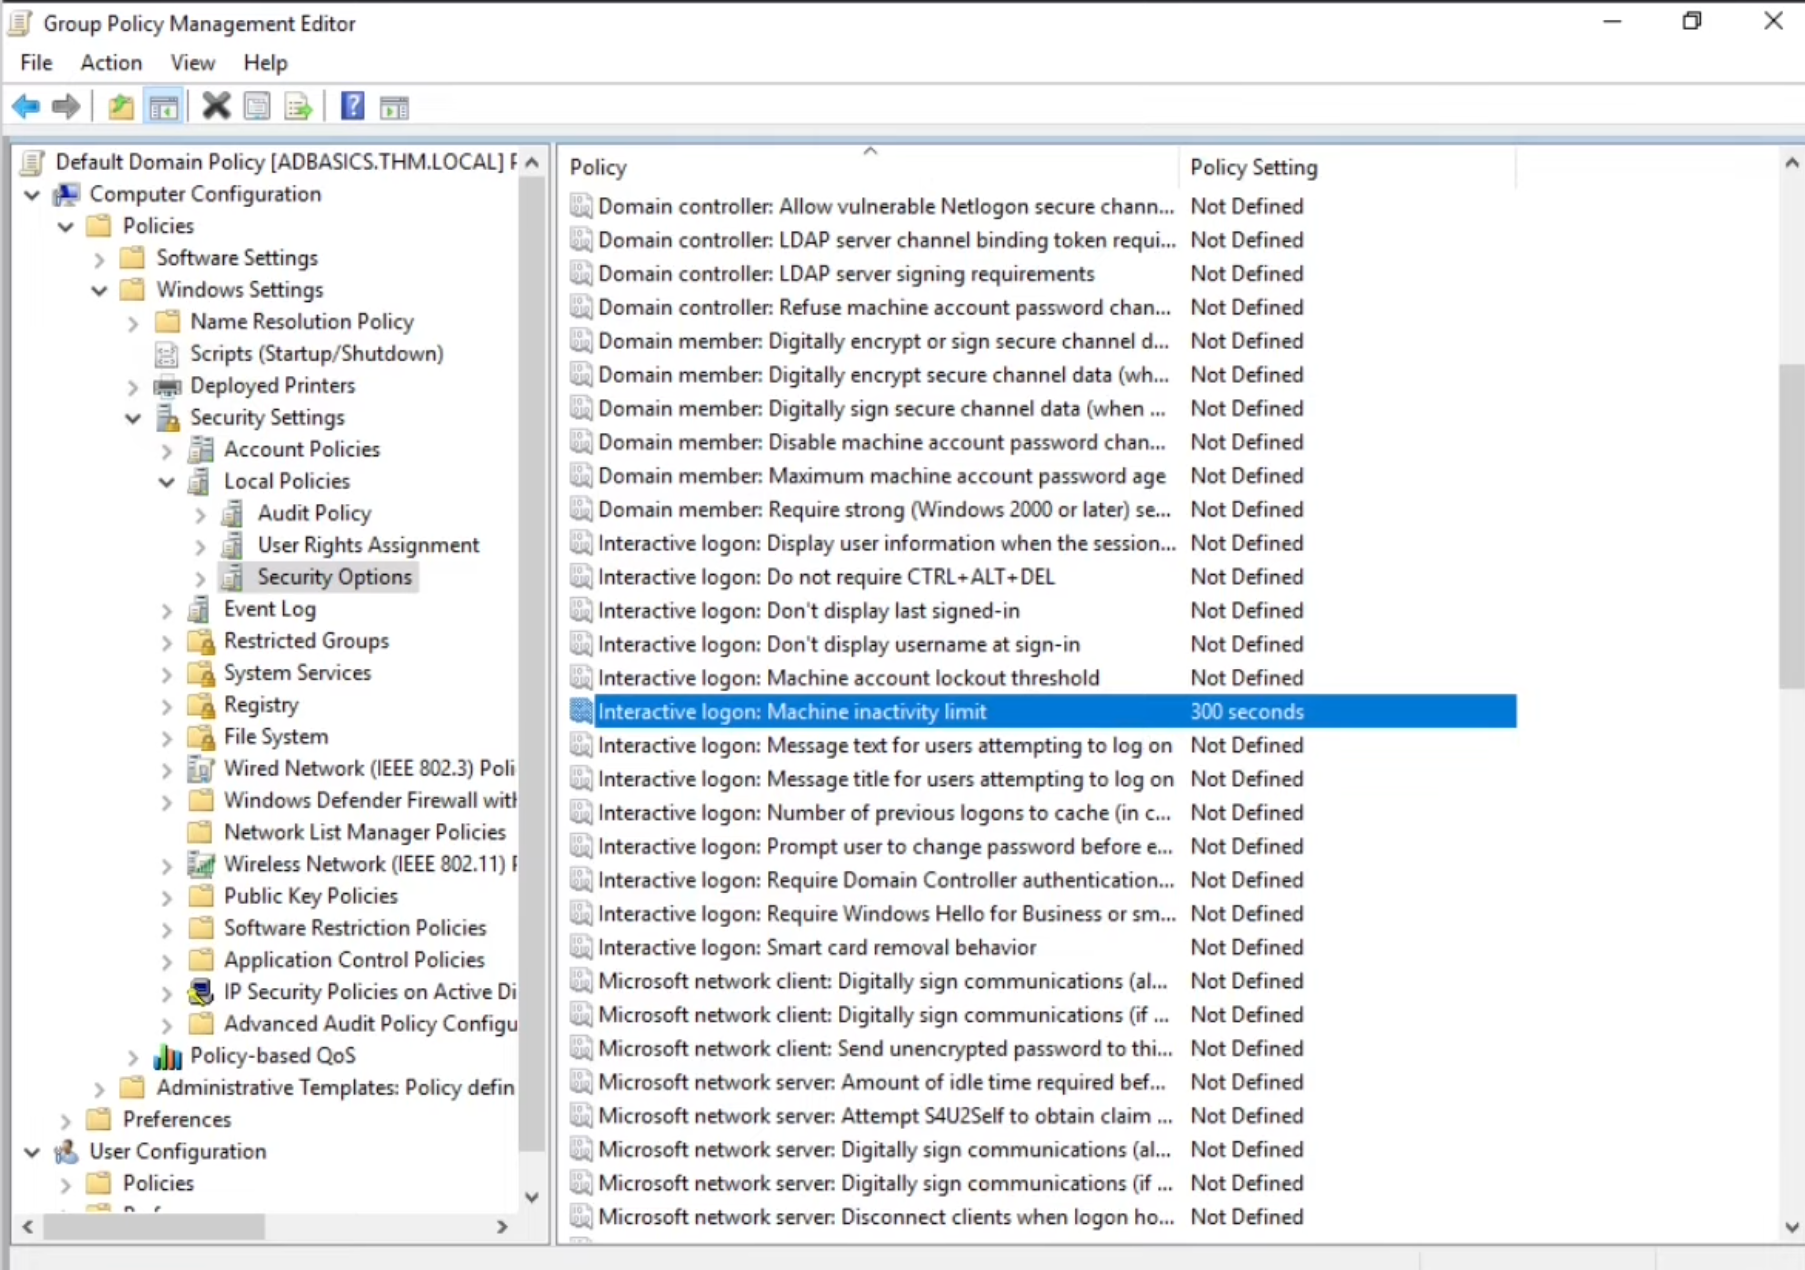
Task: Select Interactive logon: Smart card removal behavior
Action: point(816,947)
